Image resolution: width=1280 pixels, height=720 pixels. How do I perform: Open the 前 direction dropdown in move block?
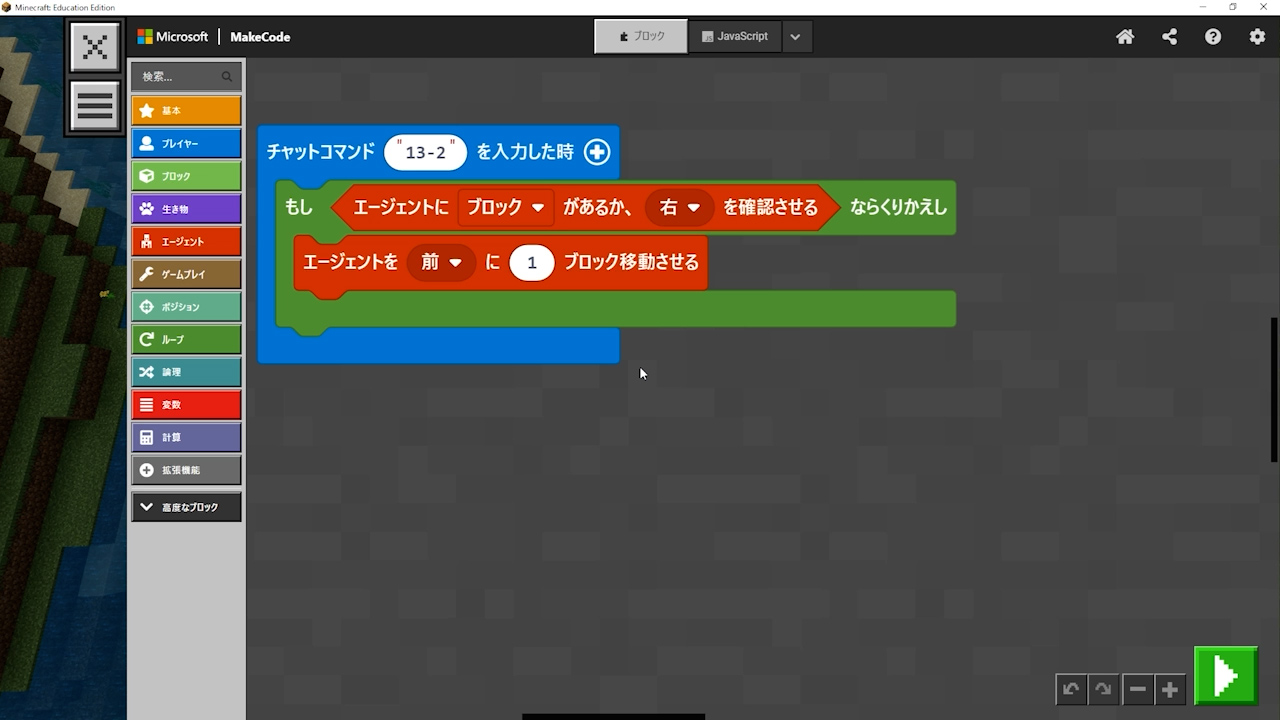[x=441, y=262]
